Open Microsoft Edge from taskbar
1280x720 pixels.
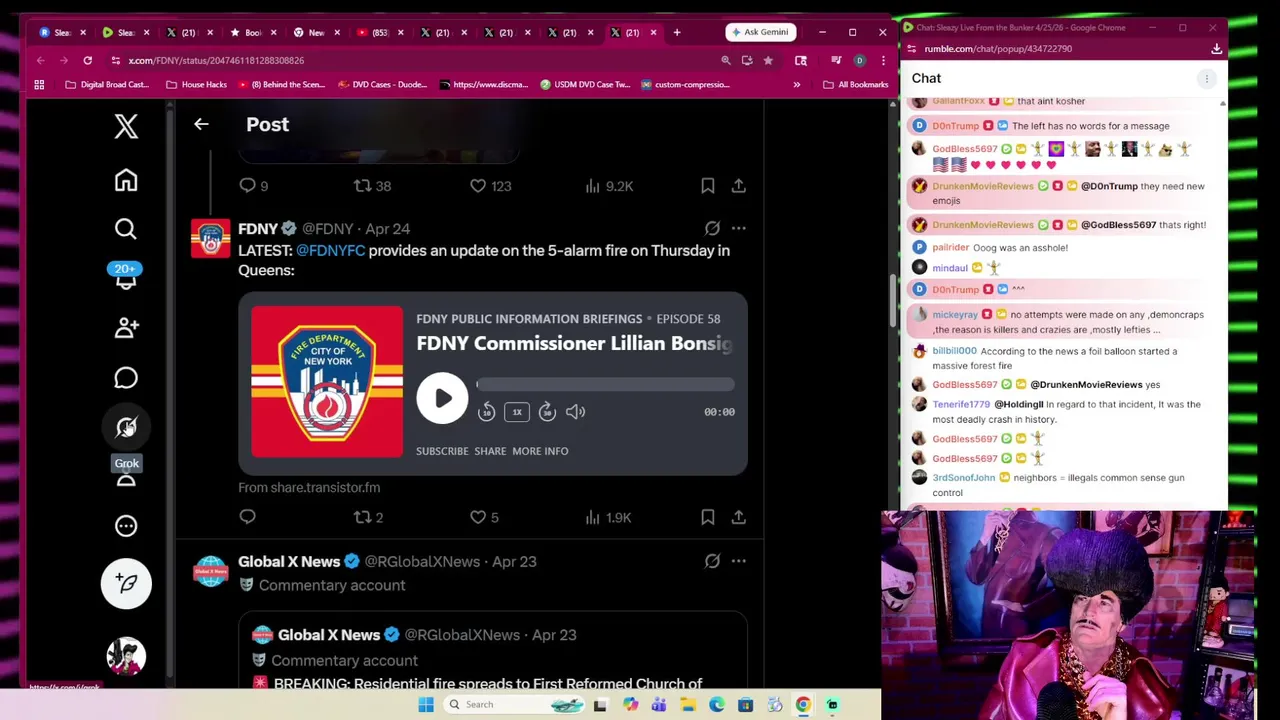(x=717, y=705)
